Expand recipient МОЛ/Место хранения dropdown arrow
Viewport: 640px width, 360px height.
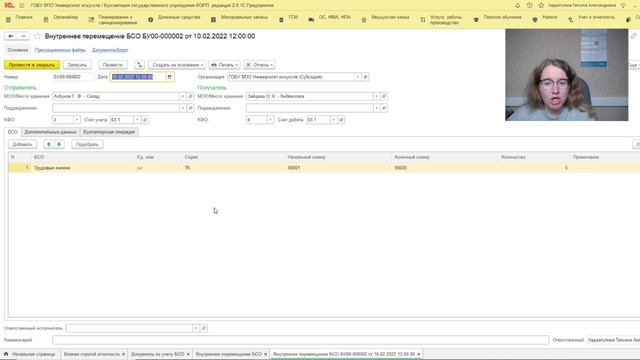pyautogui.click(x=376, y=96)
